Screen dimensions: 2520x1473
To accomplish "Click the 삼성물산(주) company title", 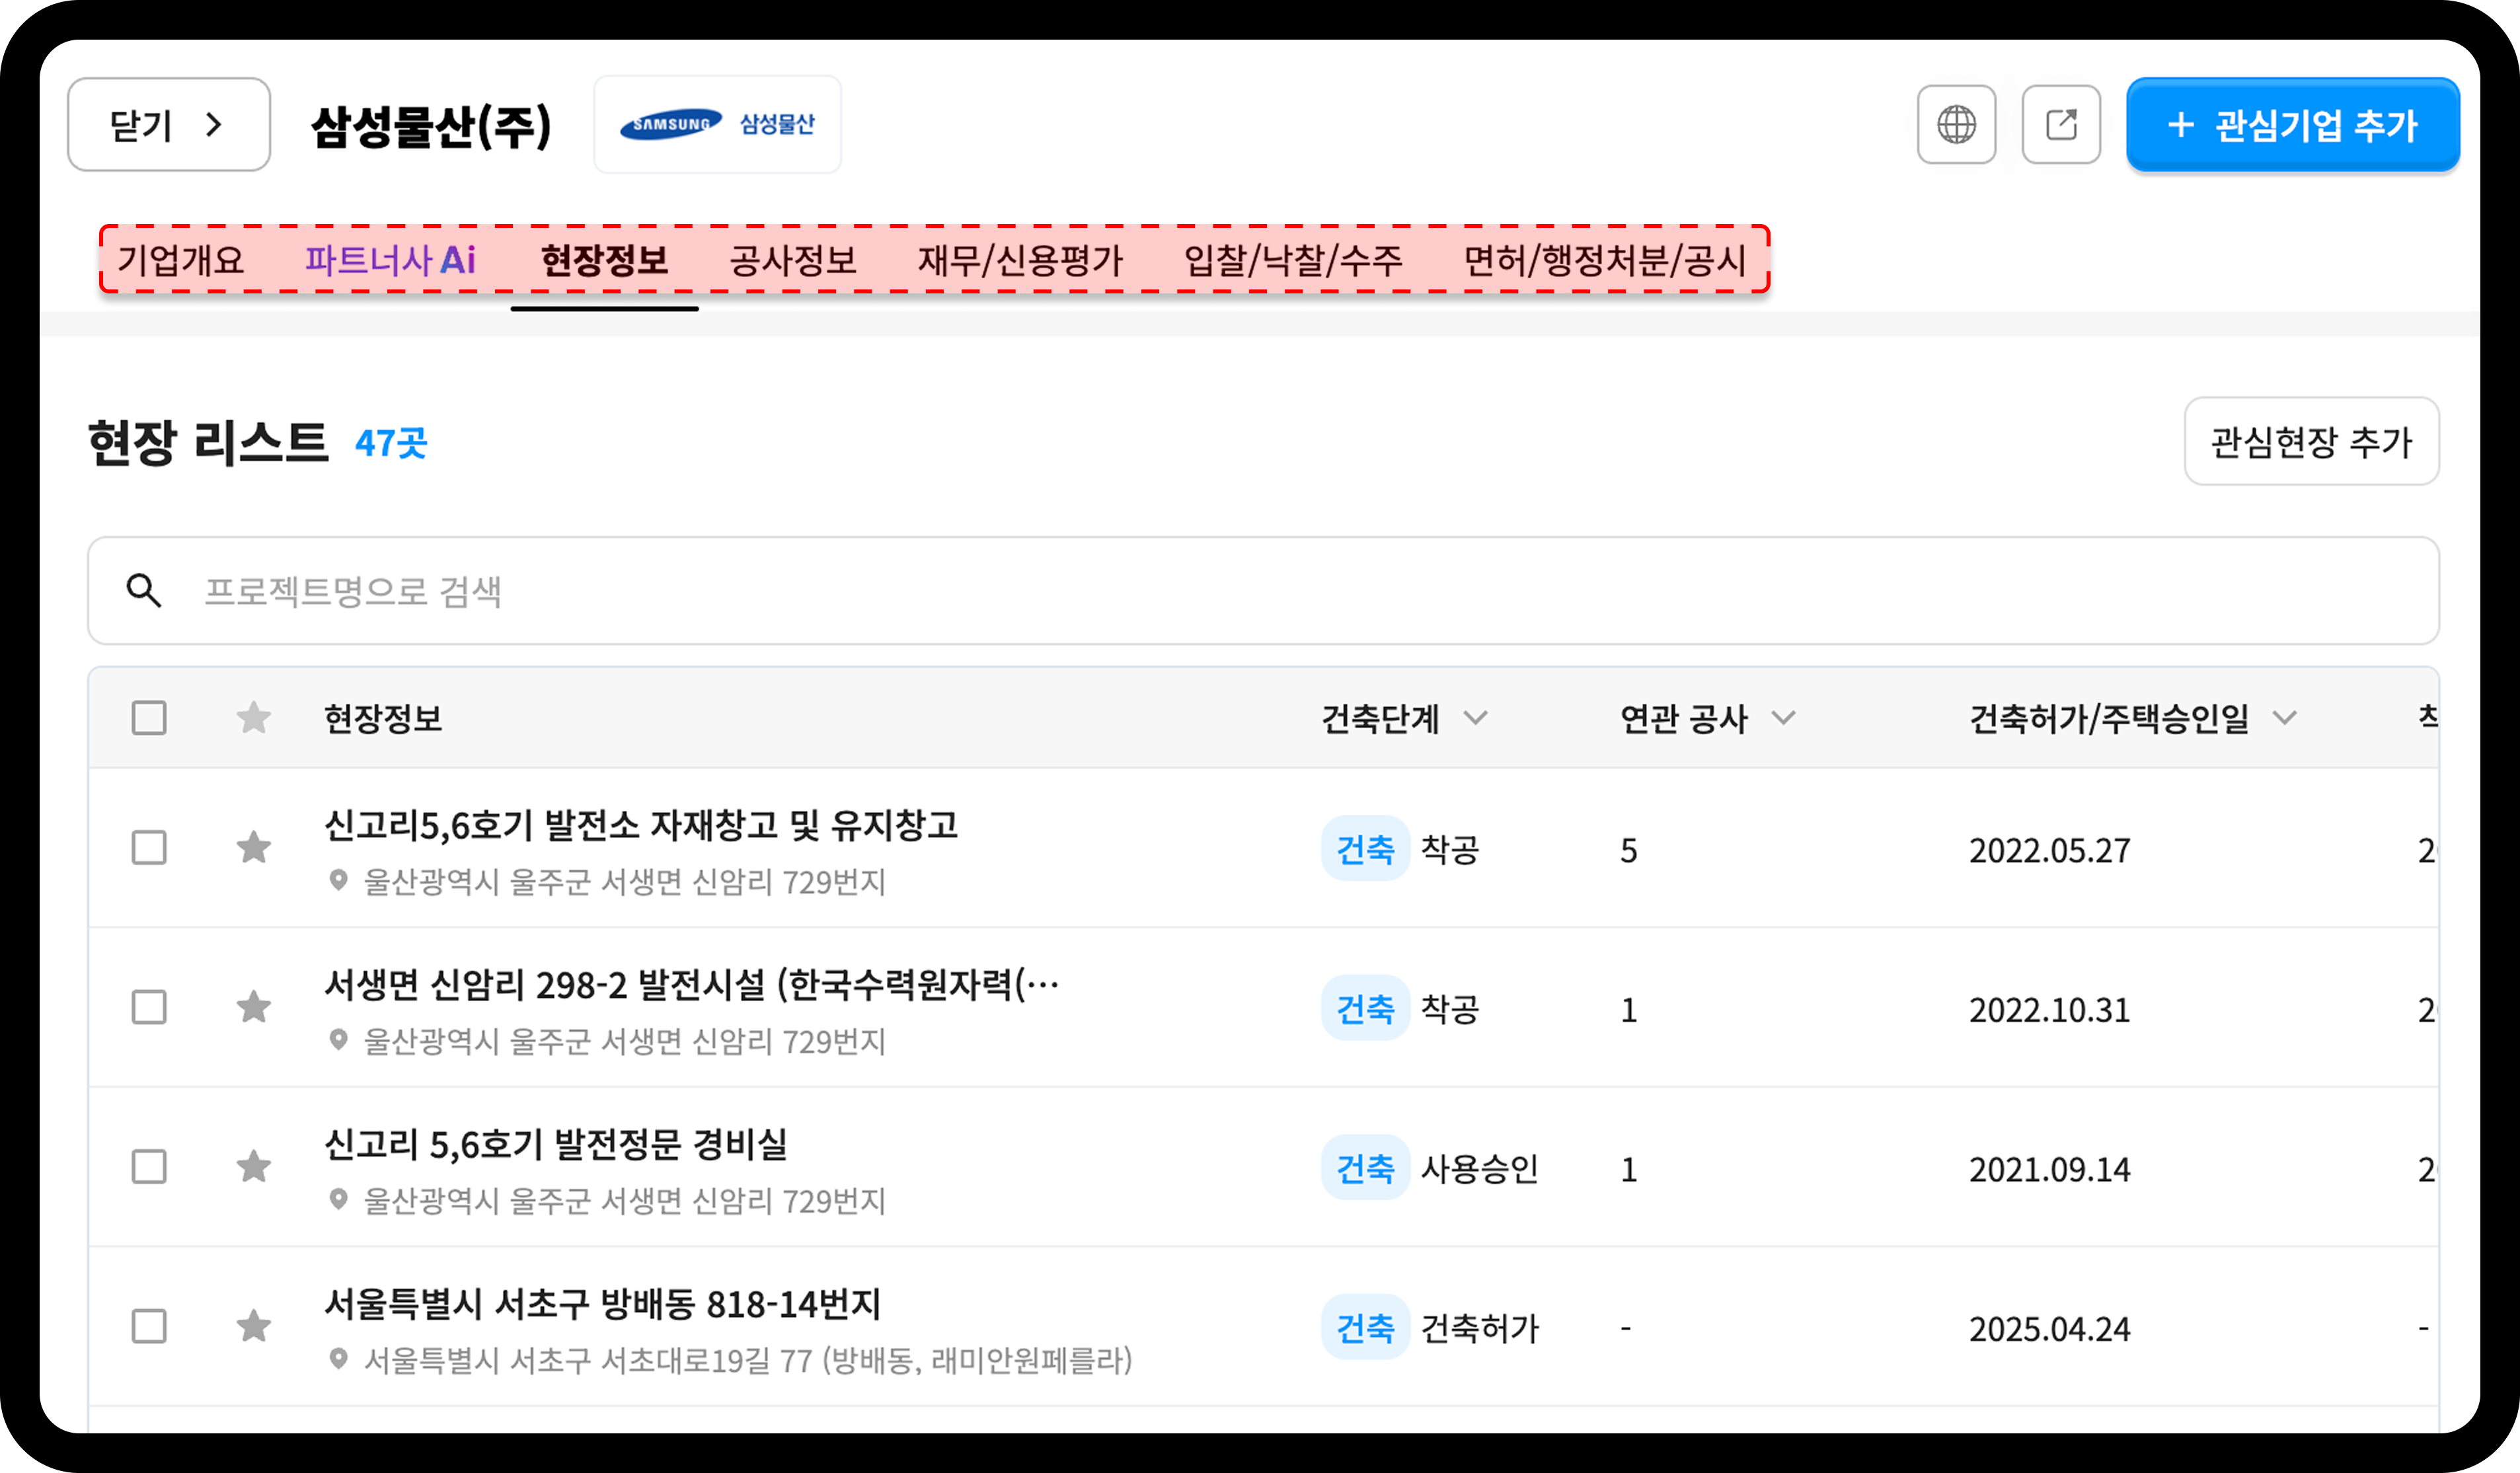I will (431, 127).
